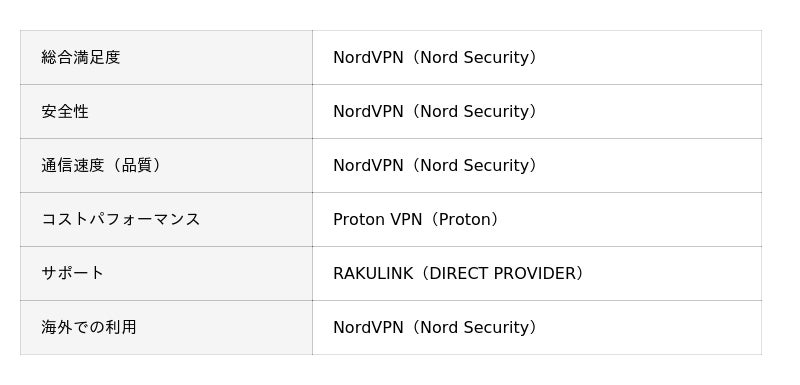Click the word RAKULINK in the サポート row
This screenshot has height=385, width=800.
[x=373, y=274]
